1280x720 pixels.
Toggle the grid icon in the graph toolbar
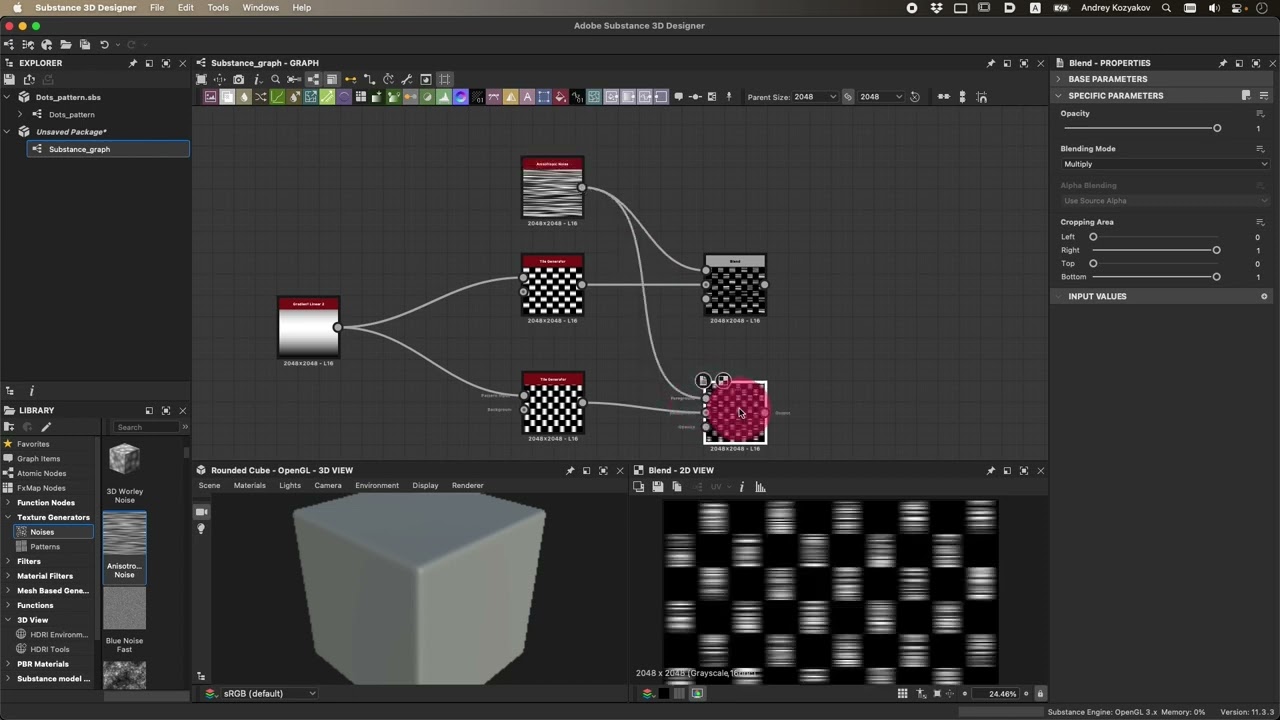pos(445,79)
